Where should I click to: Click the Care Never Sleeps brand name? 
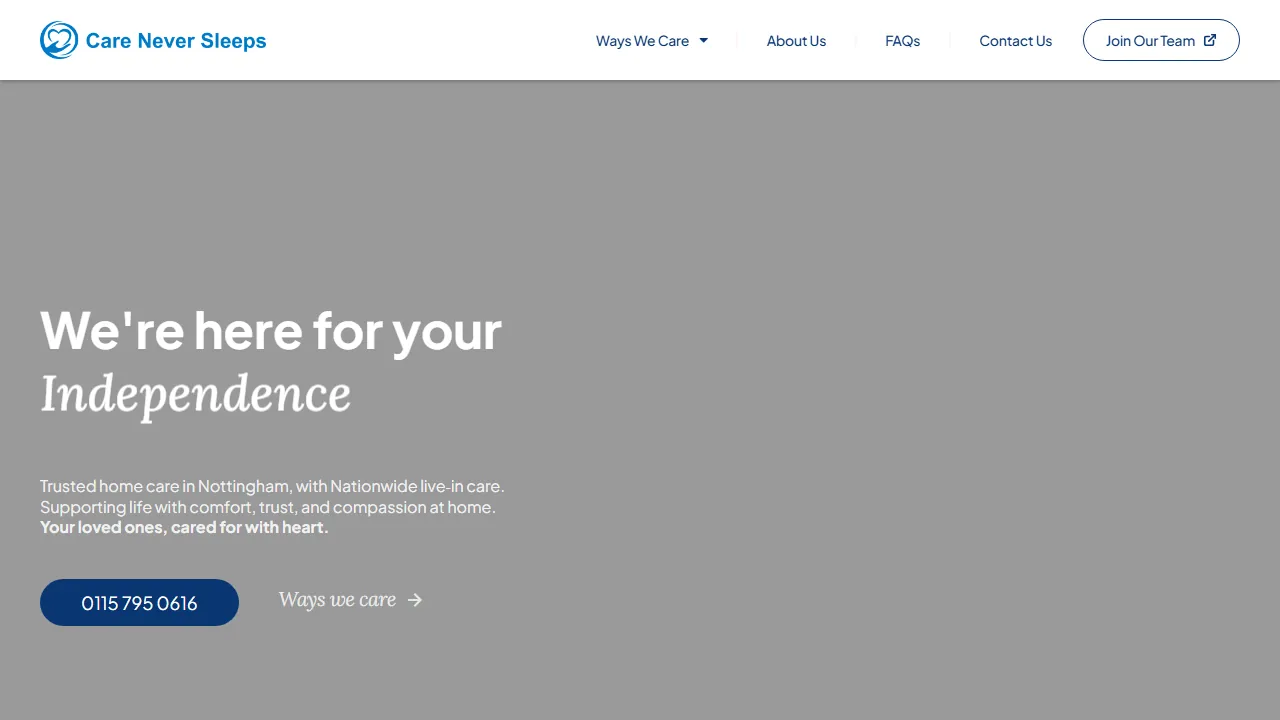[x=176, y=41]
